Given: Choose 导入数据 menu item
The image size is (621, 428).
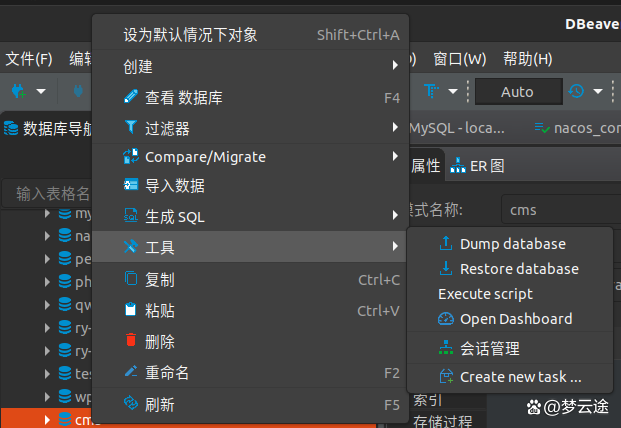Looking at the screenshot, I should [x=250, y=185].
